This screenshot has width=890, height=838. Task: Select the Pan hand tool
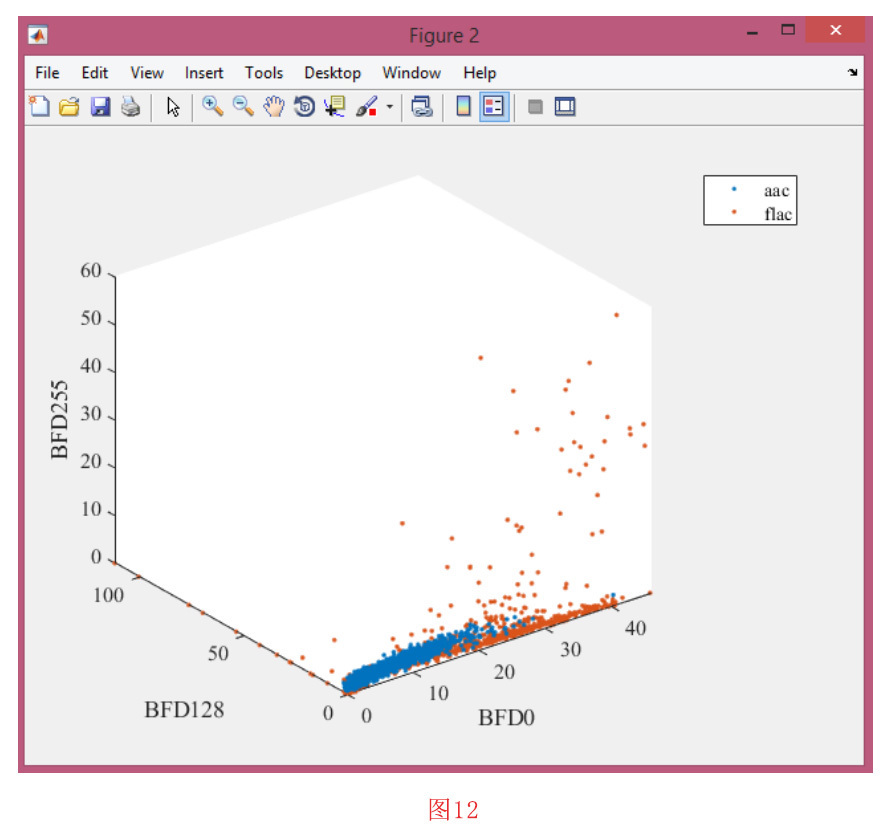point(274,106)
